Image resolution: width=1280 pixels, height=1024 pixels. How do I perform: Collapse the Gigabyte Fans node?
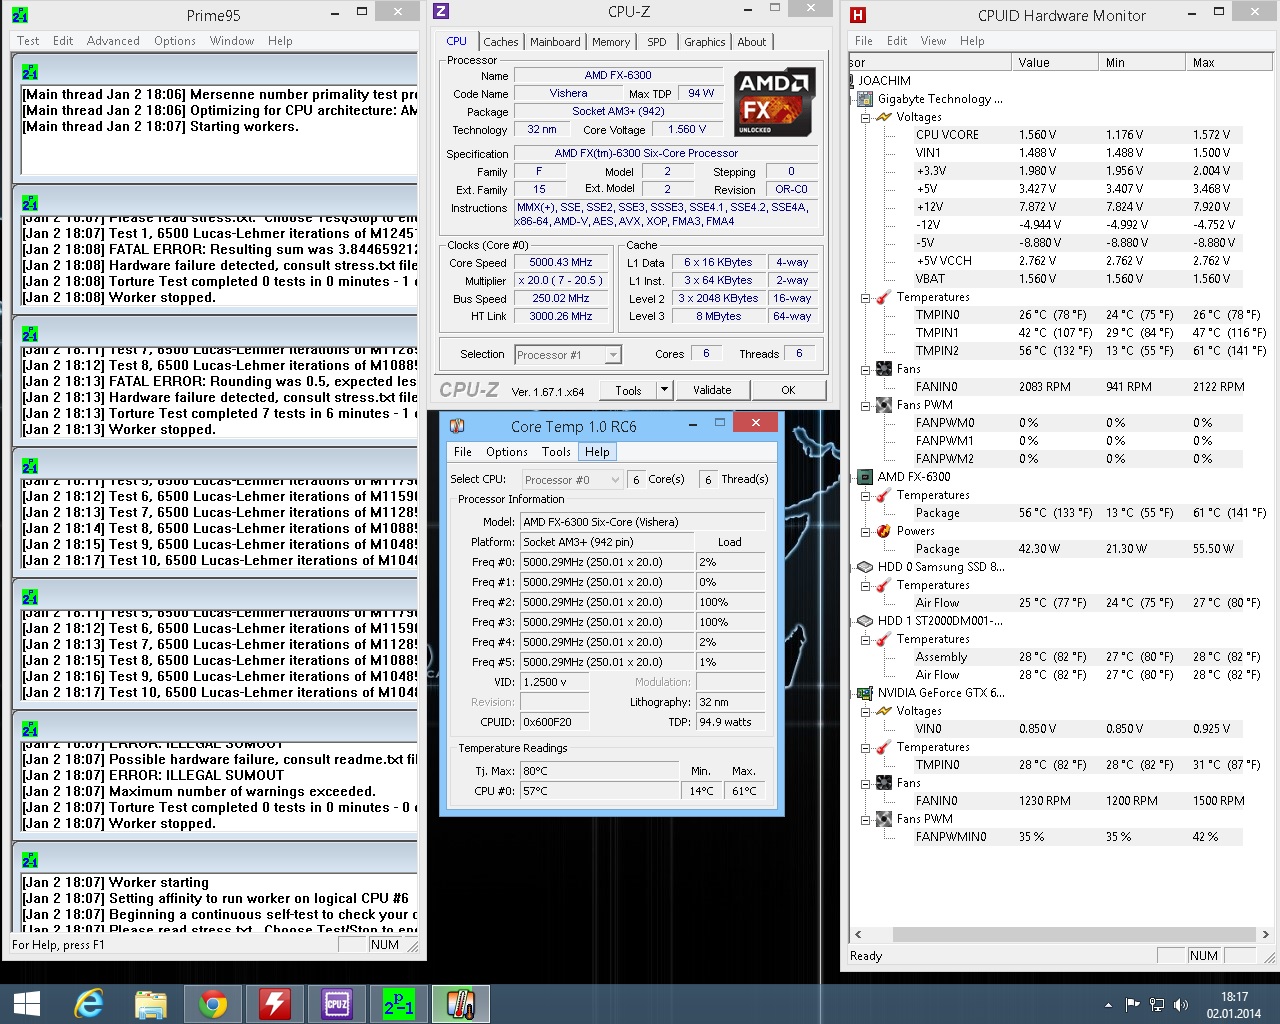pos(866,369)
